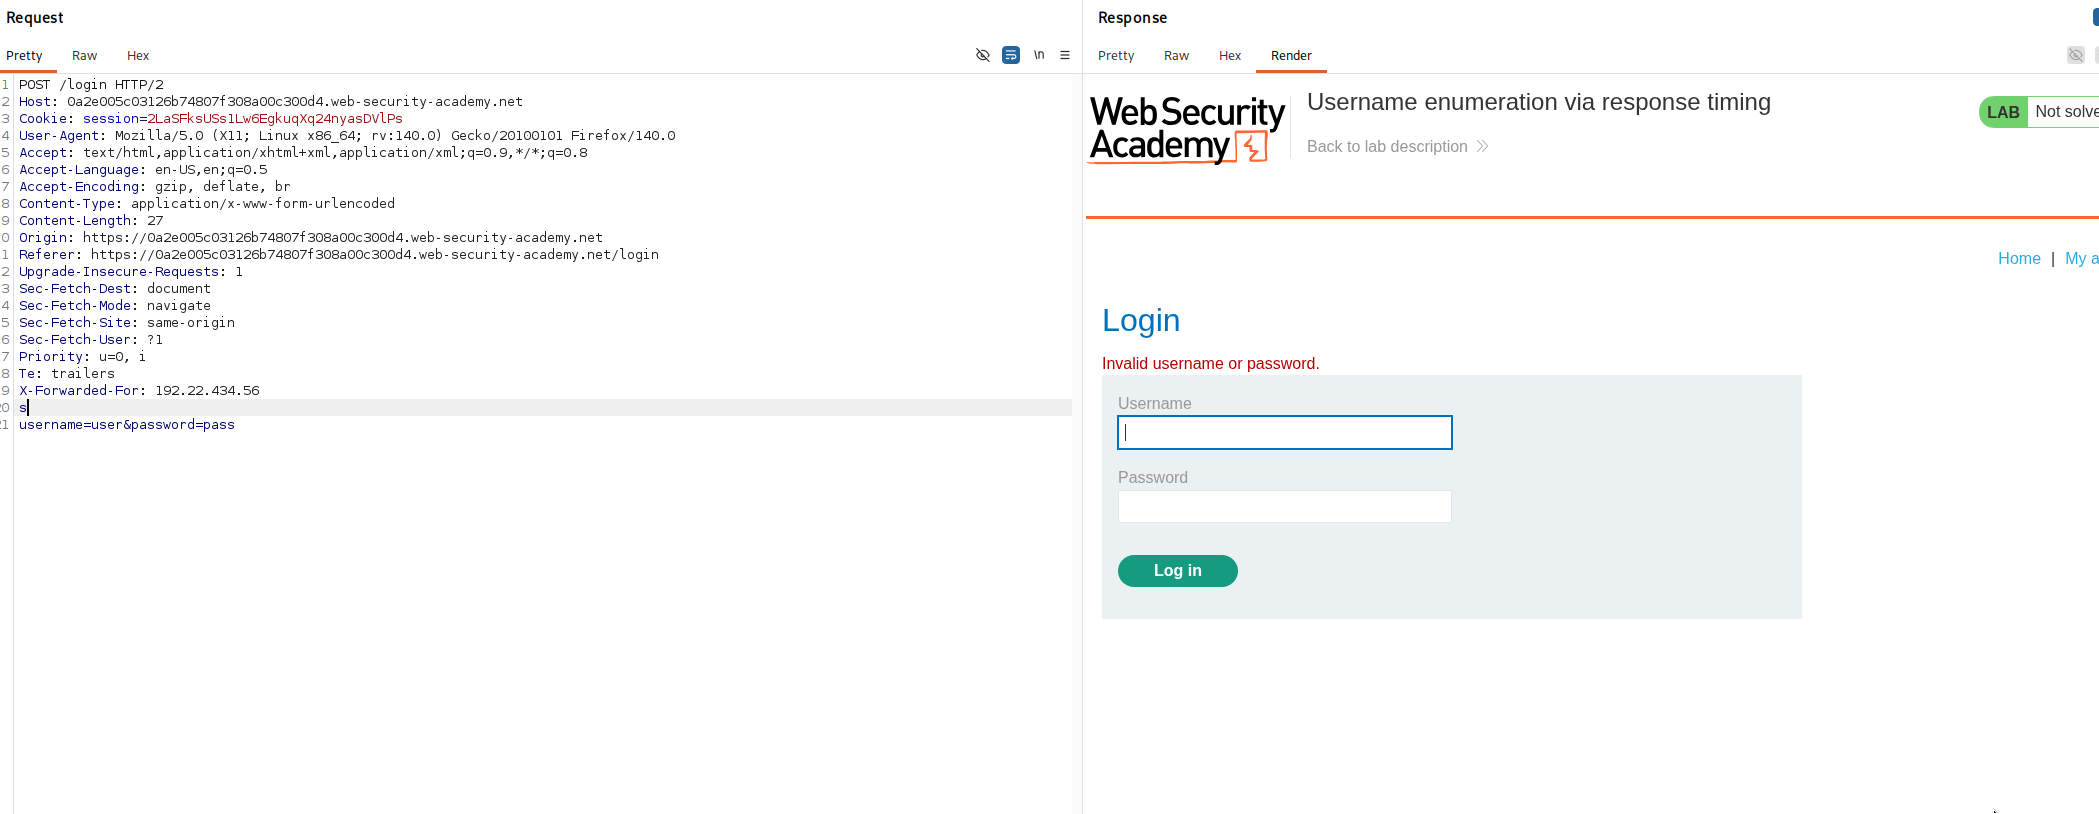Open the Response Pretty tab

(1116, 56)
